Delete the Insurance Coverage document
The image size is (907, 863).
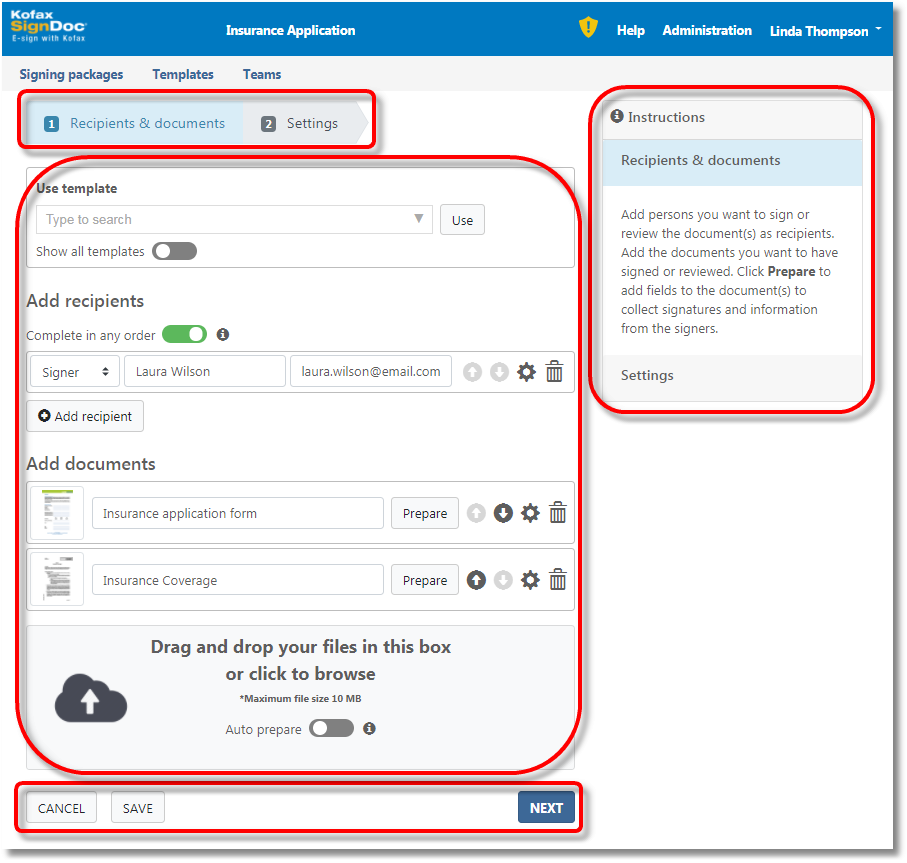tap(558, 580)
